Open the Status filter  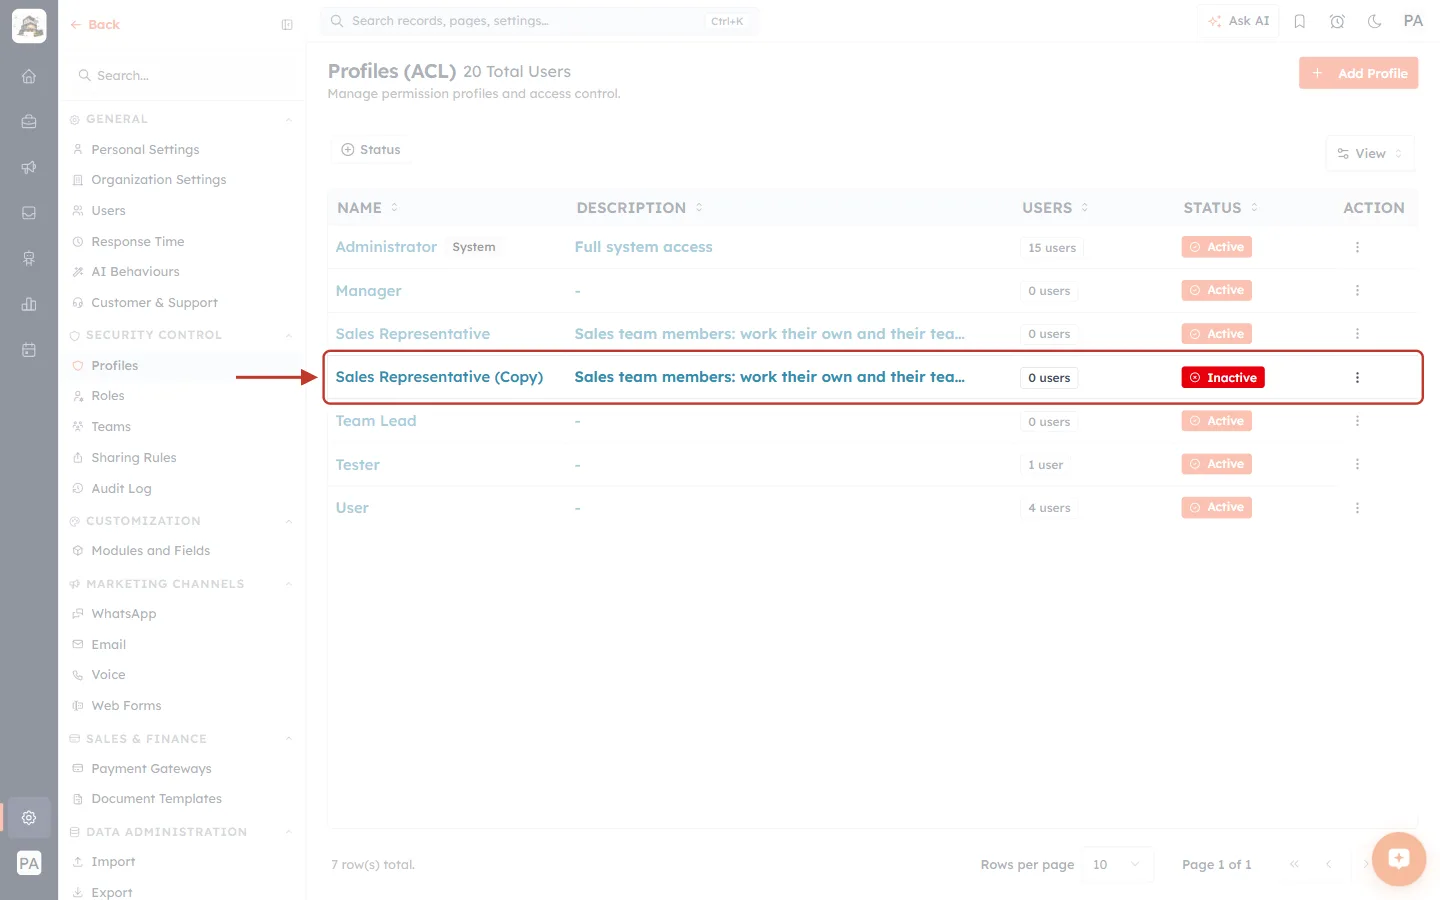pos(370,149)
